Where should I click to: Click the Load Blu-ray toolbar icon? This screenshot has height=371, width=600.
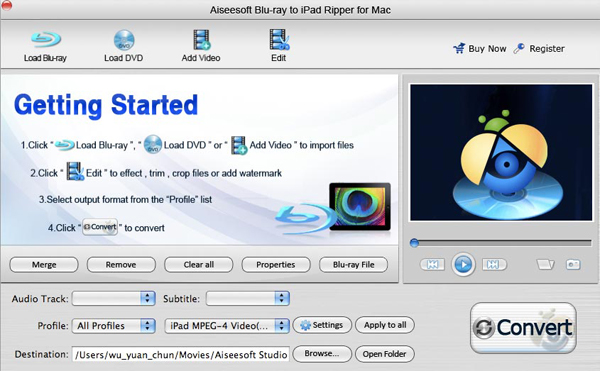click(46, 39)
